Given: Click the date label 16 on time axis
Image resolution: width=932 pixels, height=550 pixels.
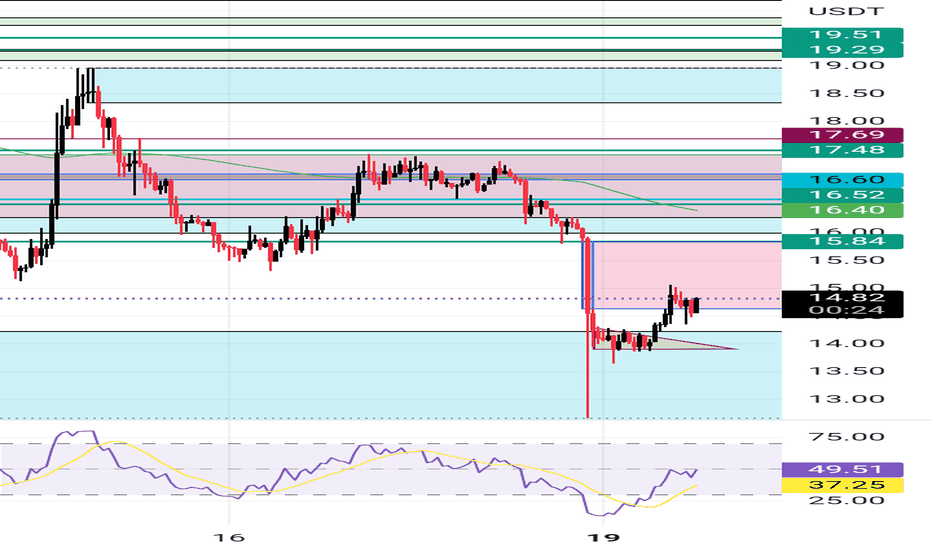Looking at the screenshot, I should point(229,538).
